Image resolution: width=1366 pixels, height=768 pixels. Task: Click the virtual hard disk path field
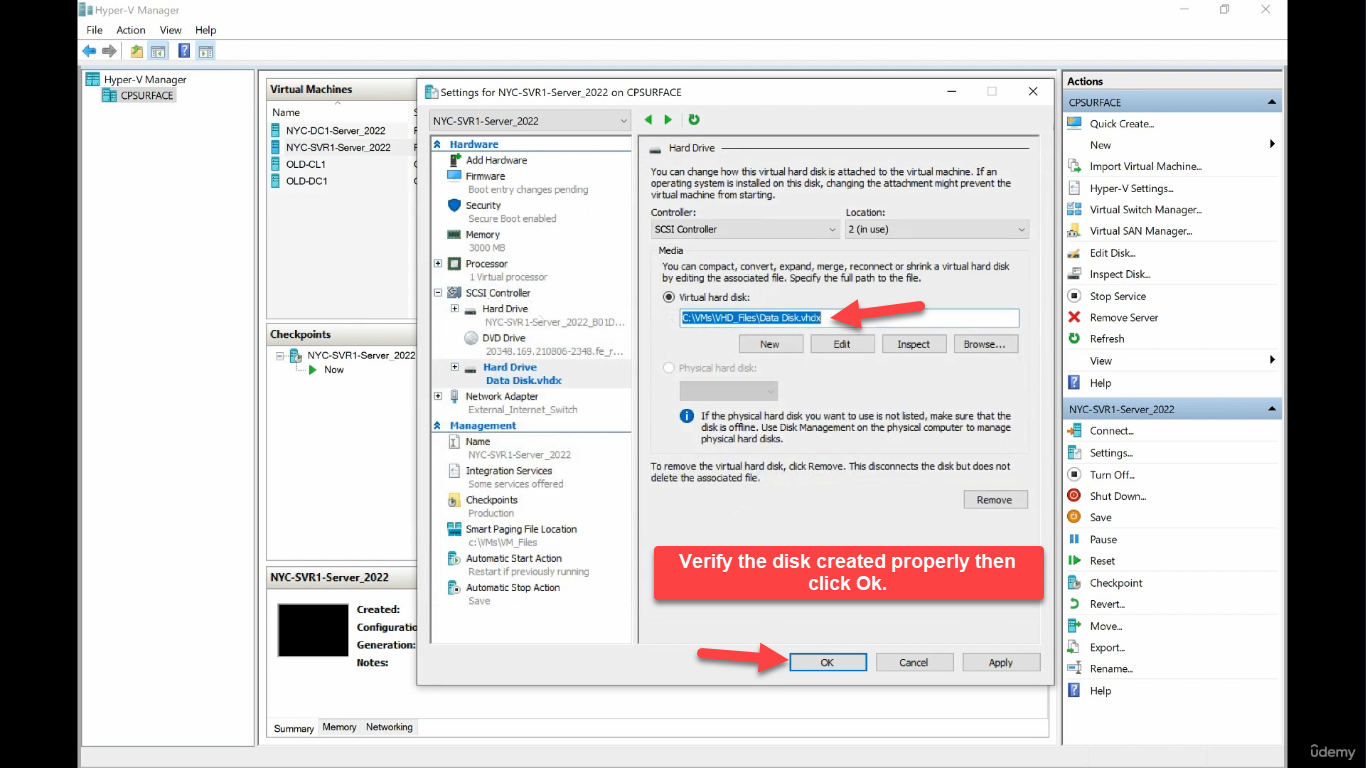[x=849, y=318]
